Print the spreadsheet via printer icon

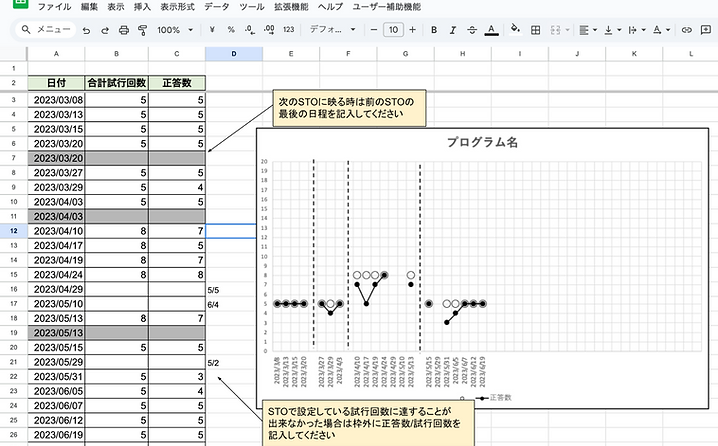click(124, 30)
